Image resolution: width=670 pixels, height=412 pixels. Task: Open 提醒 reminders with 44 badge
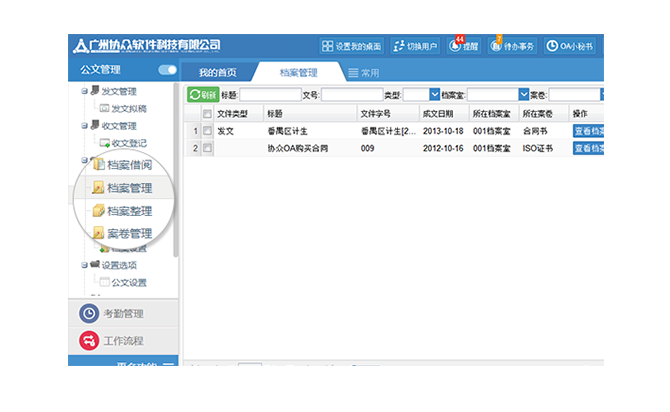(463, 46)
